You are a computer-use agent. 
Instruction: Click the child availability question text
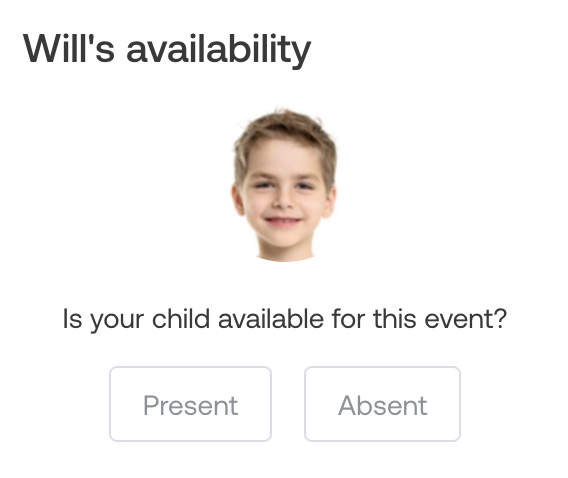(284, 319)
